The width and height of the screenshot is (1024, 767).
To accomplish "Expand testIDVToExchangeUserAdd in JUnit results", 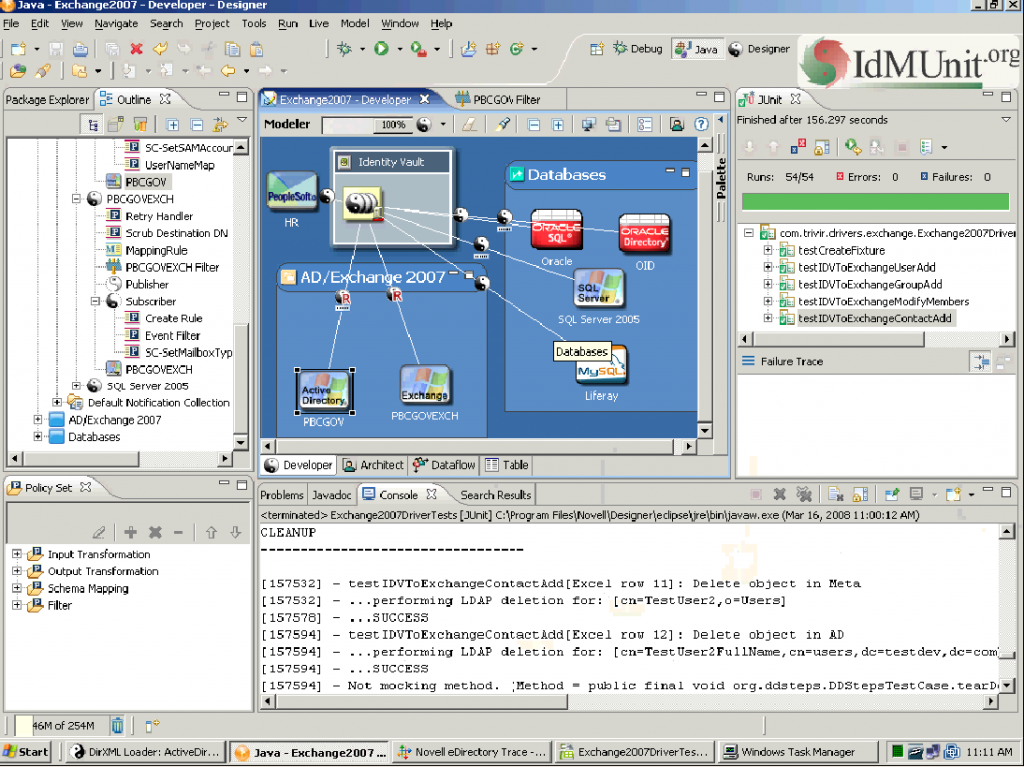I will (x=768, y=267).
